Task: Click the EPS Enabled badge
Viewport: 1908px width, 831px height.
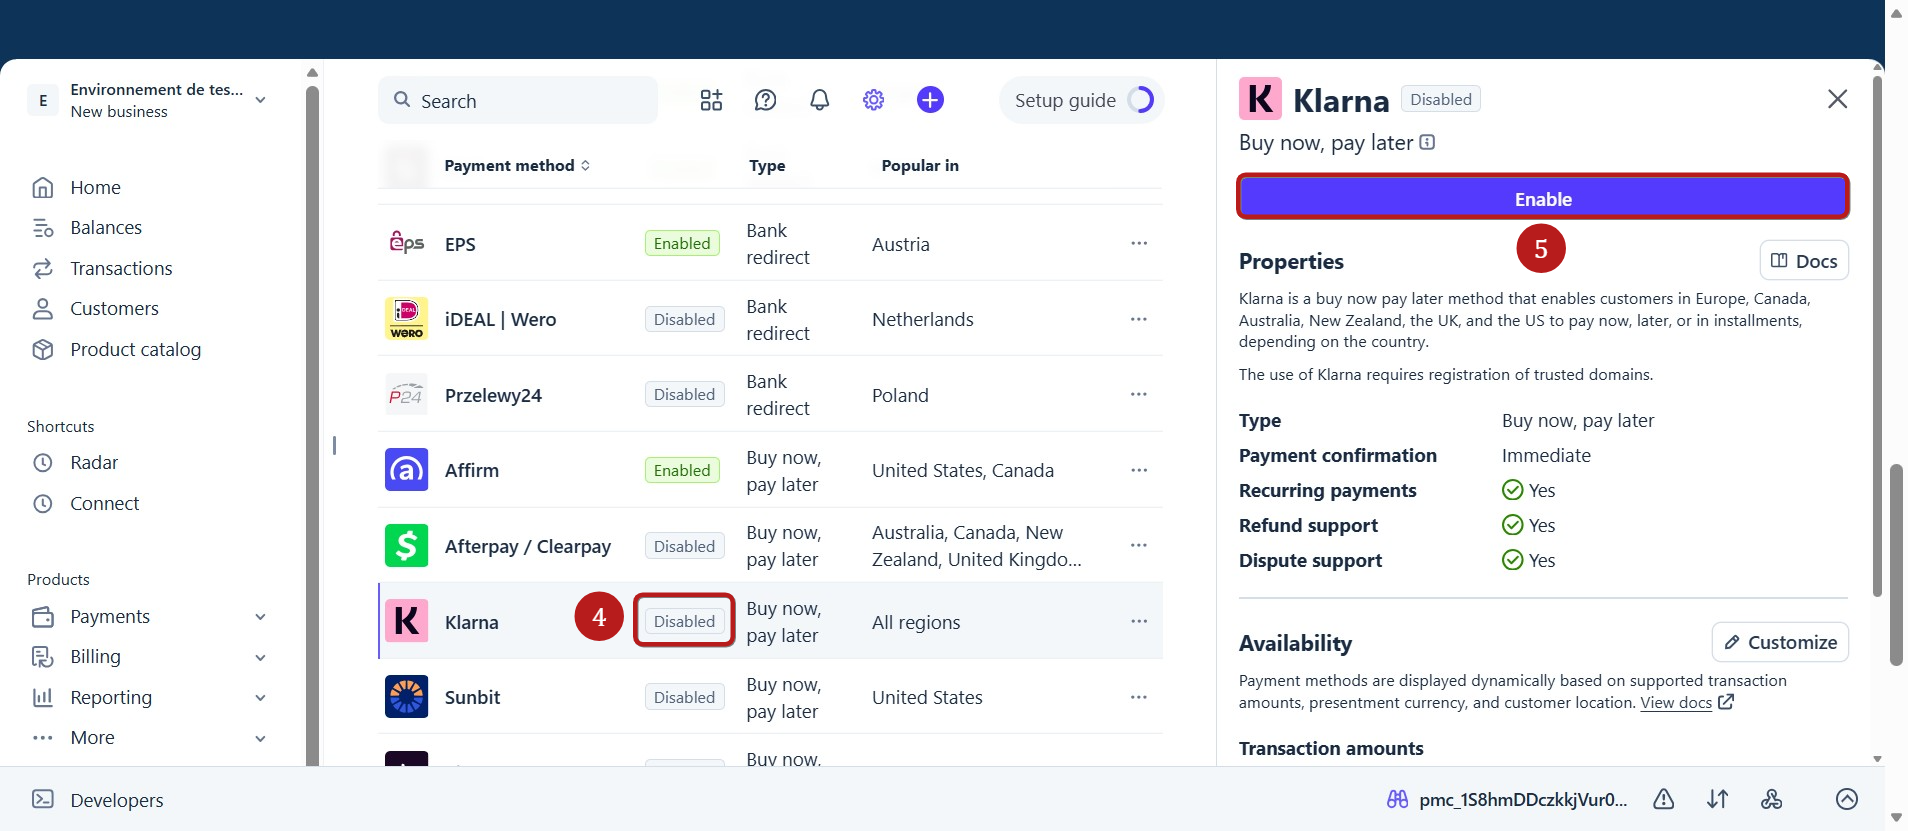Action: pos(682,243)
